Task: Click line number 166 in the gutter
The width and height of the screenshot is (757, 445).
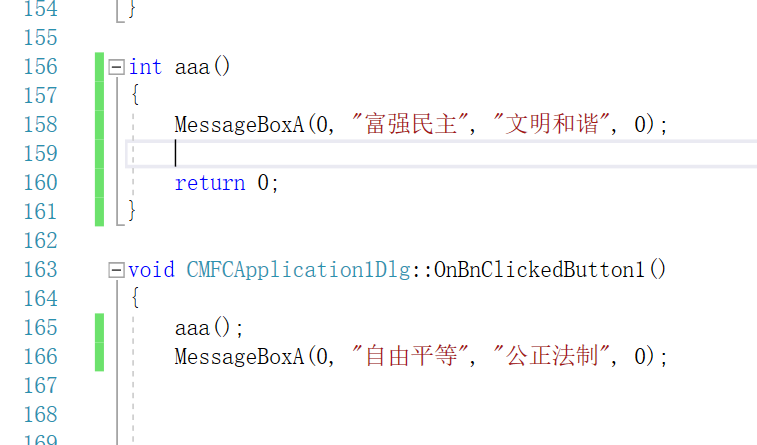Action: [x=40, y=357]
